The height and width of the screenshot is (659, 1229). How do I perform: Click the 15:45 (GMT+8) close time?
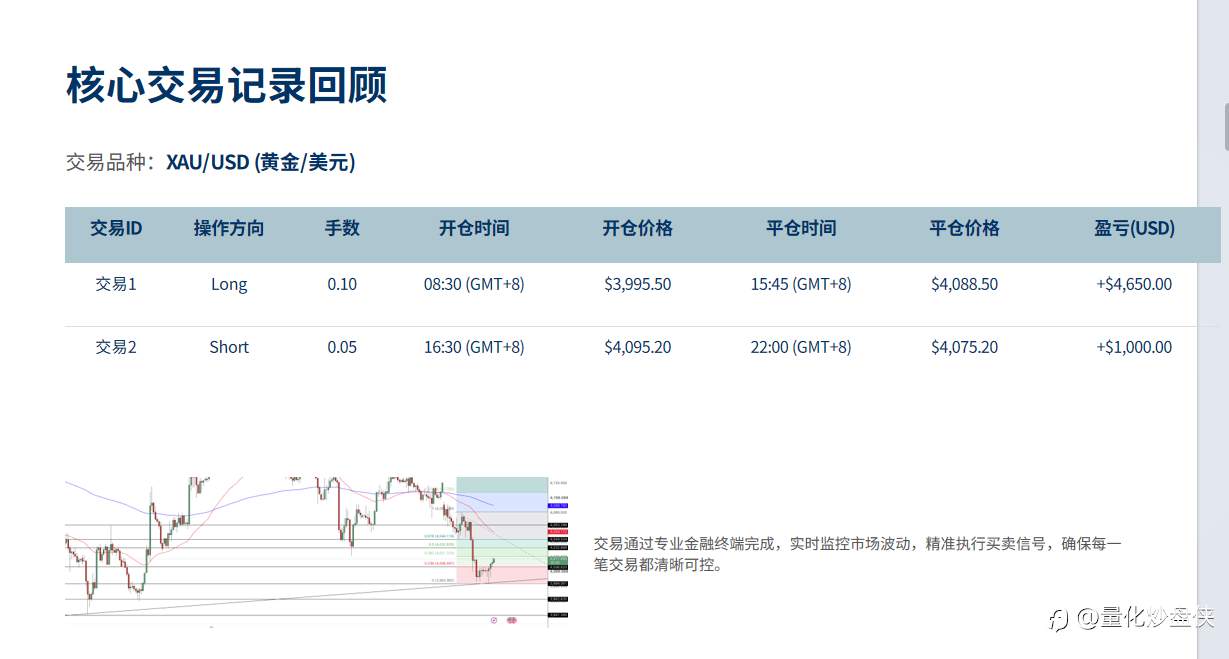tap(801, 284)
